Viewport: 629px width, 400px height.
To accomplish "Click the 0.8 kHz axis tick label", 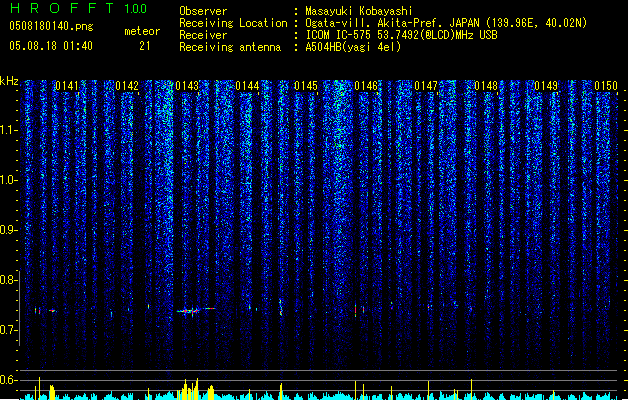I will click(x=8, y=280).
